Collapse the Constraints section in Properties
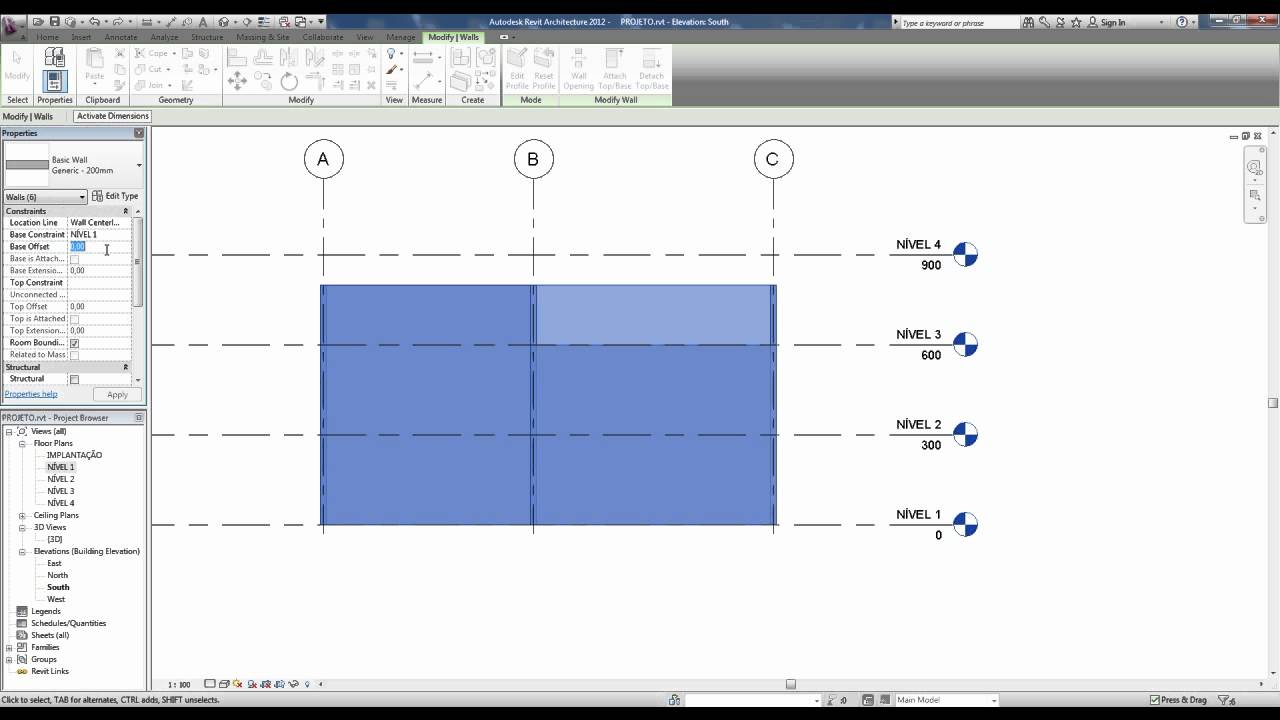The image size is (1280, 720). (x=126, y=211)
